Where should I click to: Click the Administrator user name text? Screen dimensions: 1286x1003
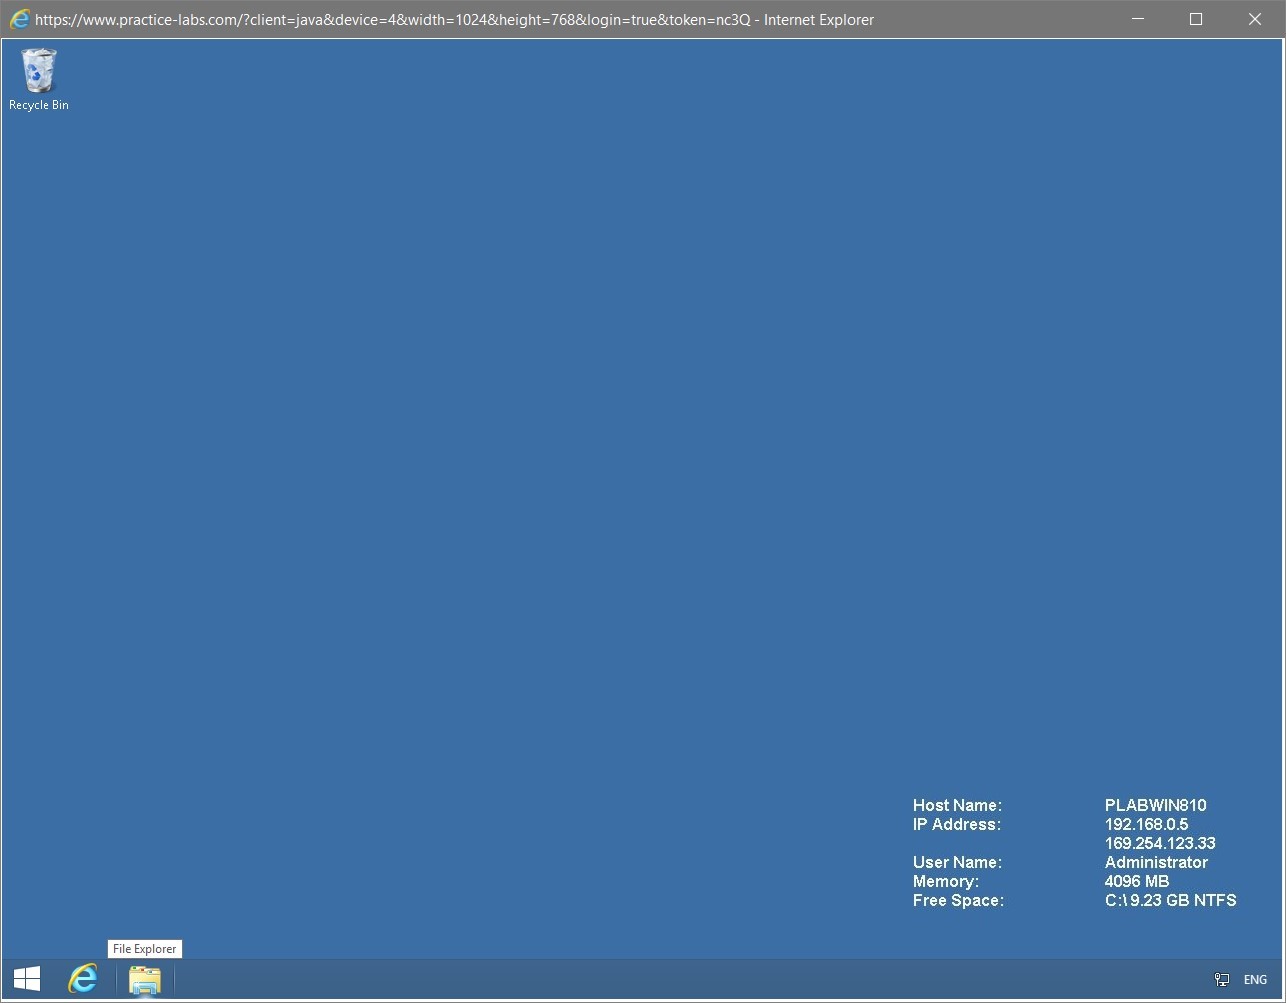(1155, 862)
